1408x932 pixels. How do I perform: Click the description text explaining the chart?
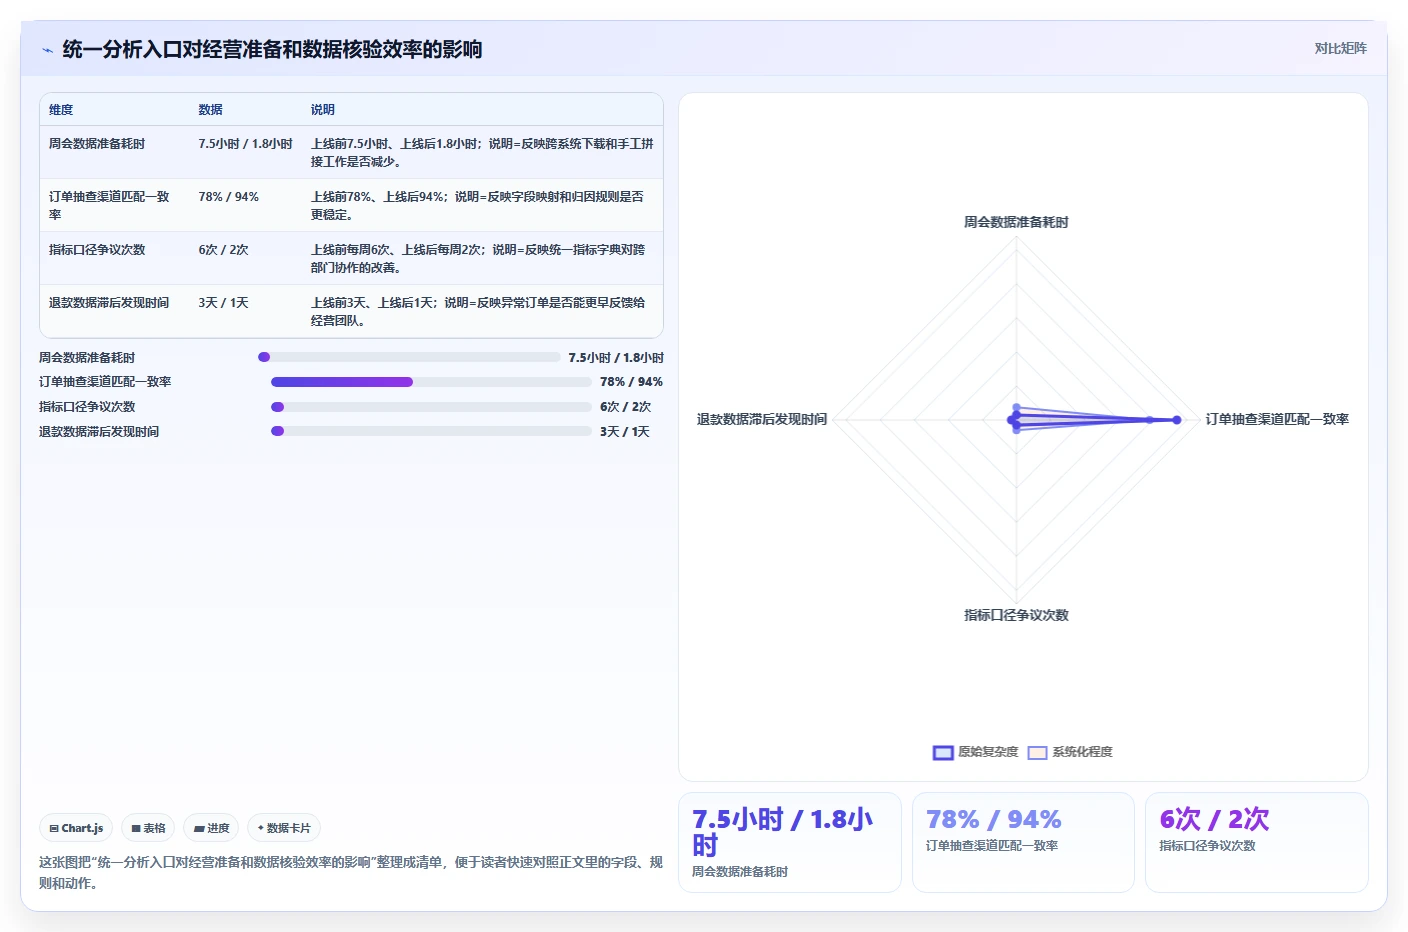351,872
